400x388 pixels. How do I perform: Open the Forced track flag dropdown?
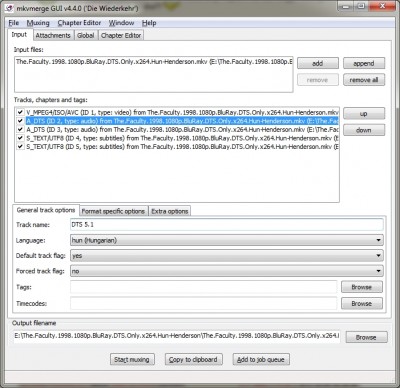click(x=227, y=271)
